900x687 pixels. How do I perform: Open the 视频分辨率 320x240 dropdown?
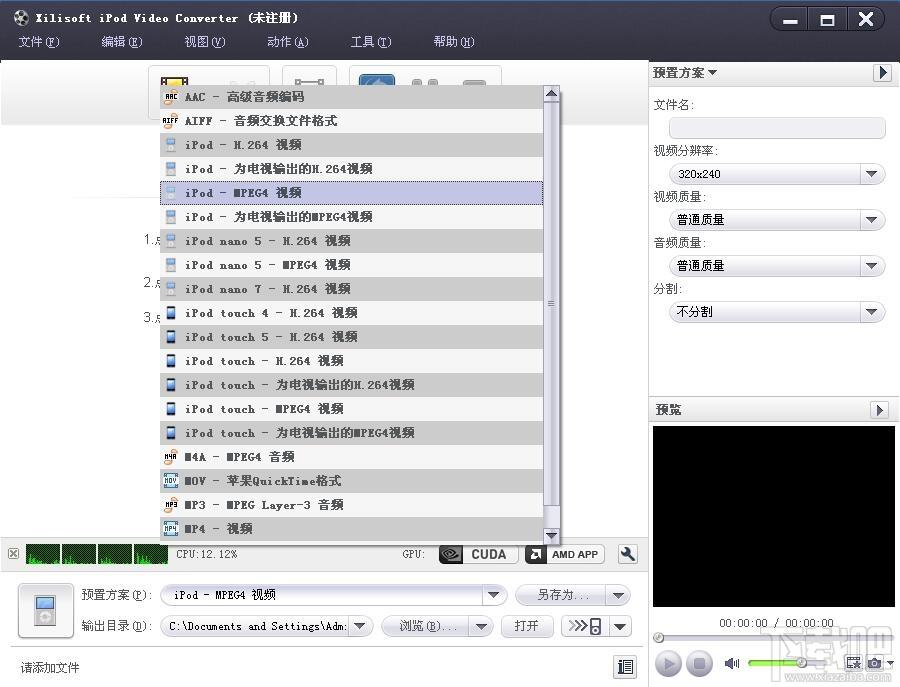coord(777,174)
